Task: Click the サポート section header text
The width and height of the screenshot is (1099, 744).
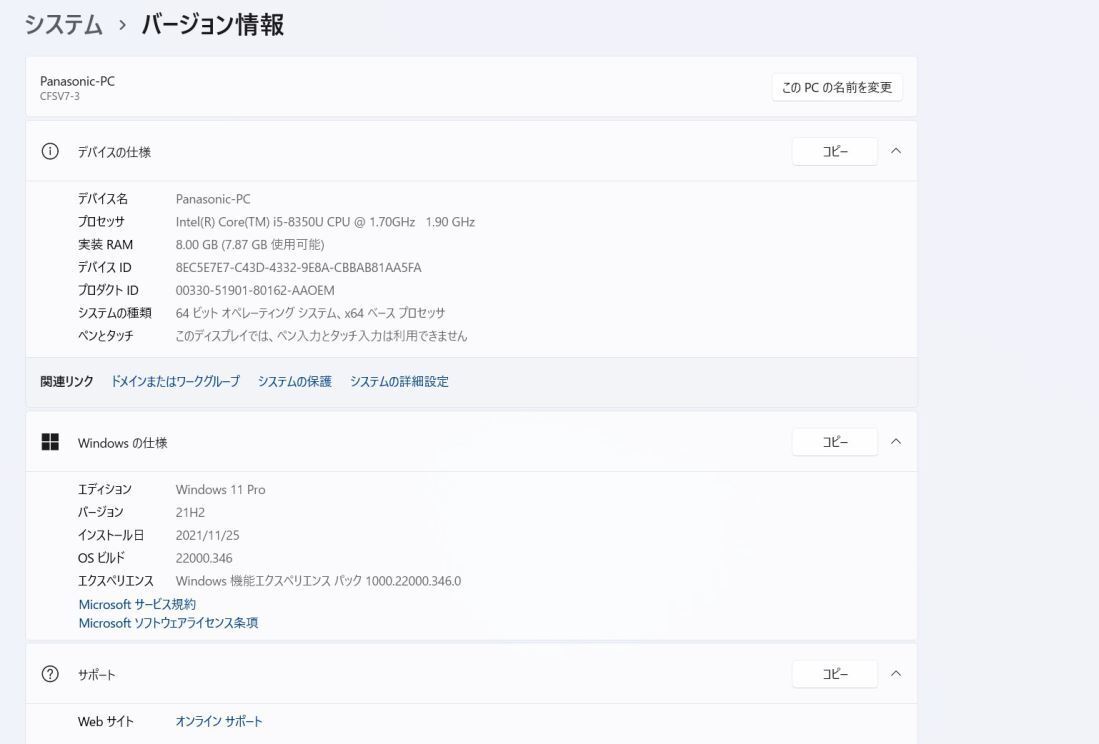Action: 96,675
